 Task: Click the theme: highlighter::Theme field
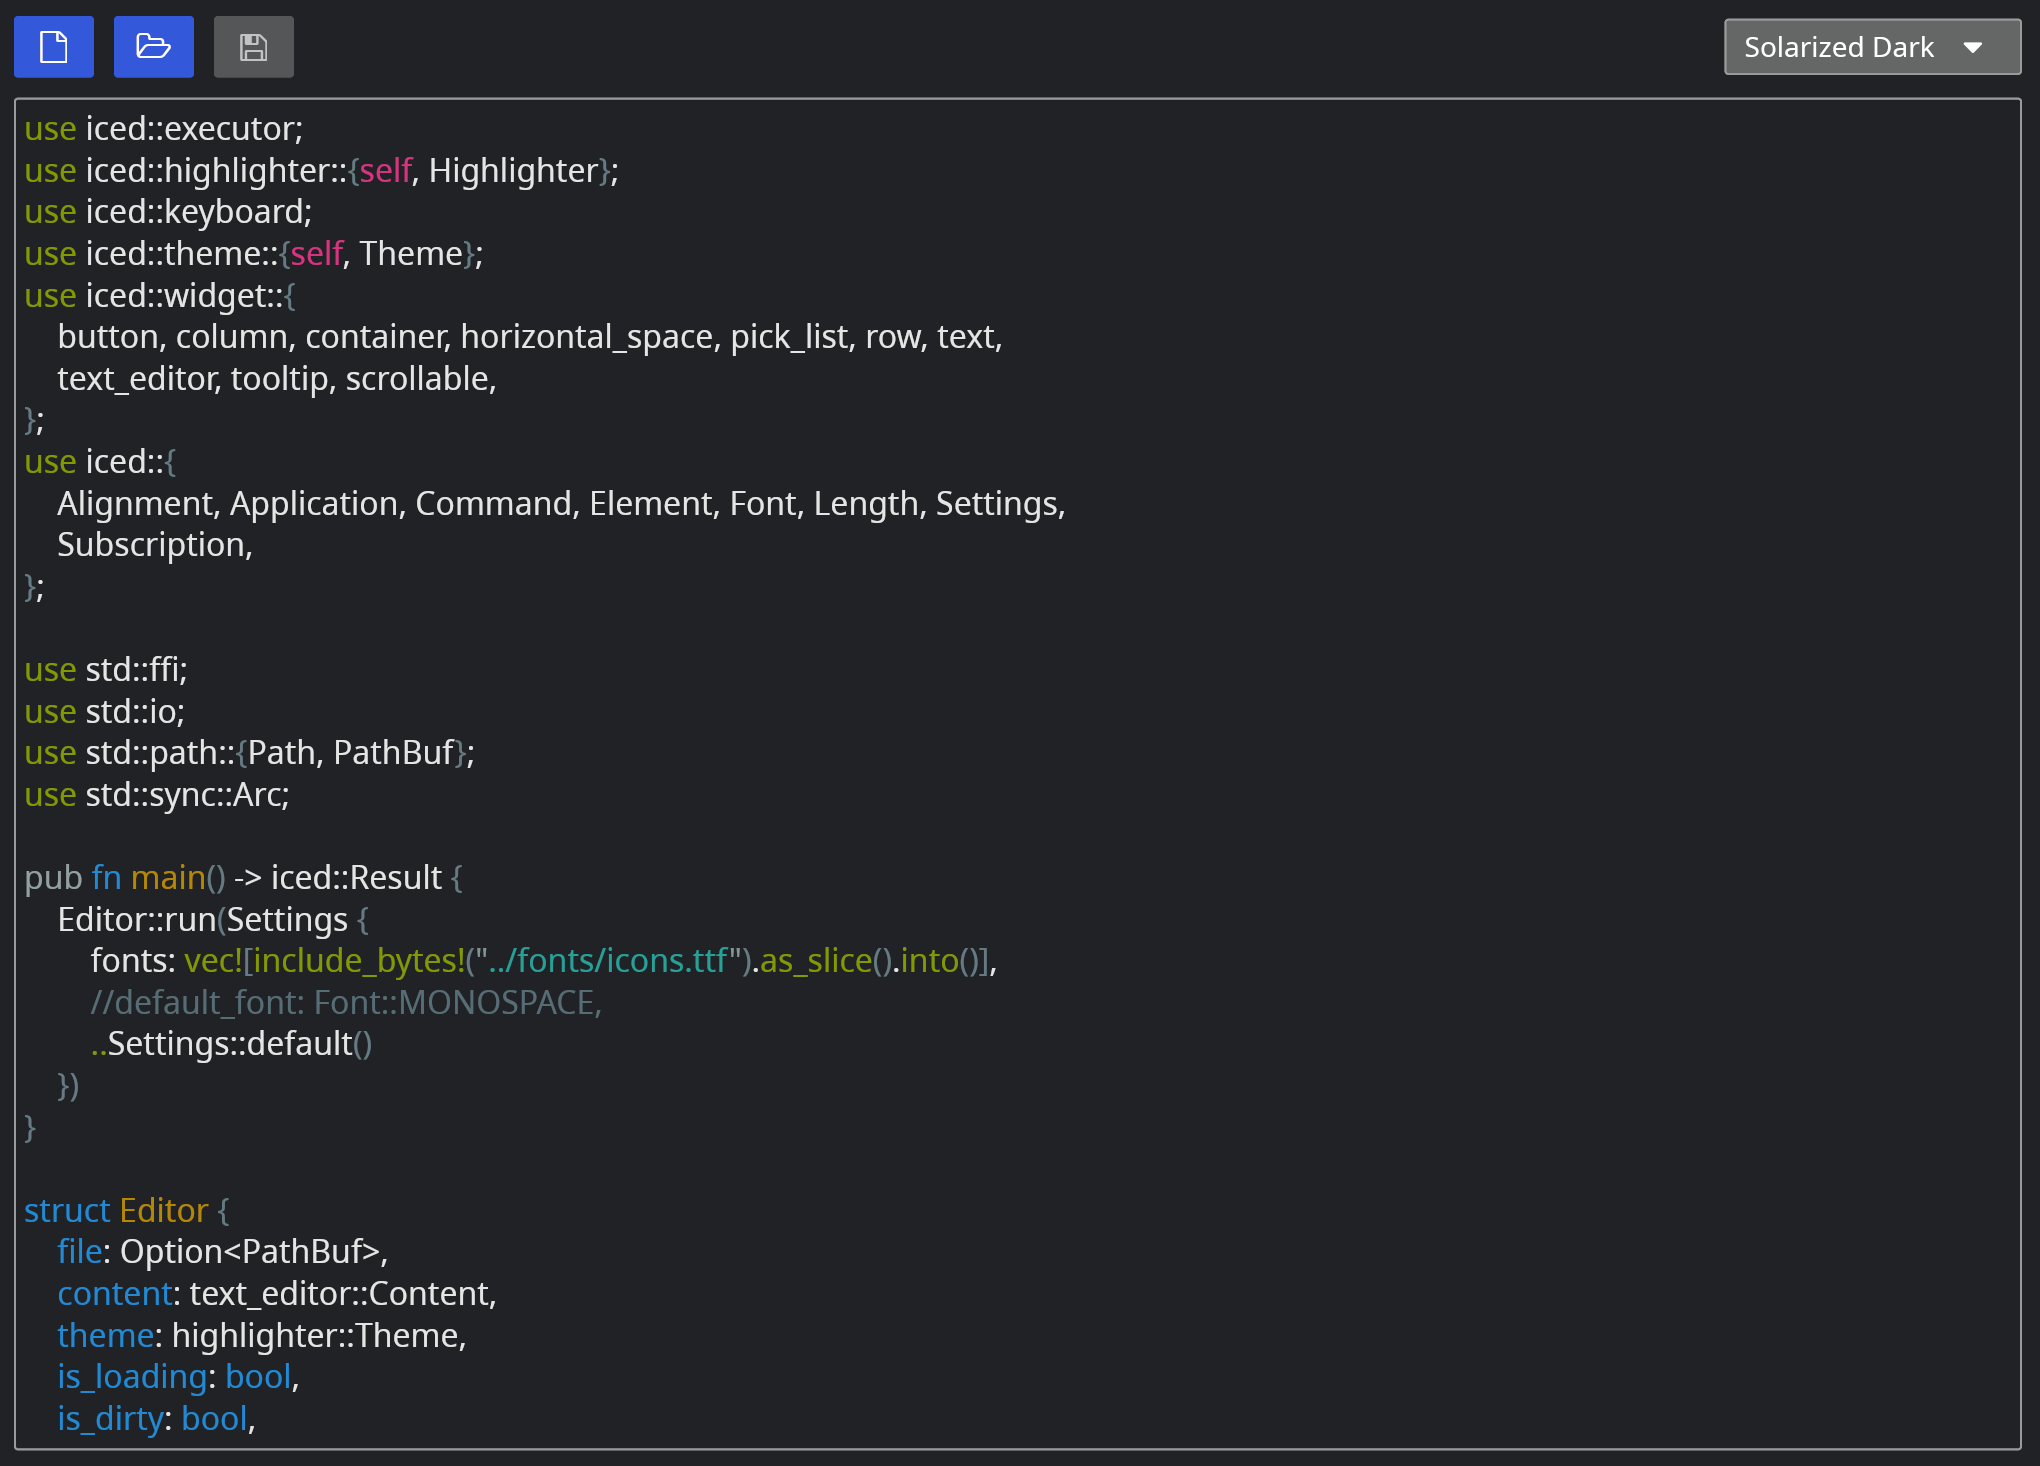click(x=260, y=1335)
